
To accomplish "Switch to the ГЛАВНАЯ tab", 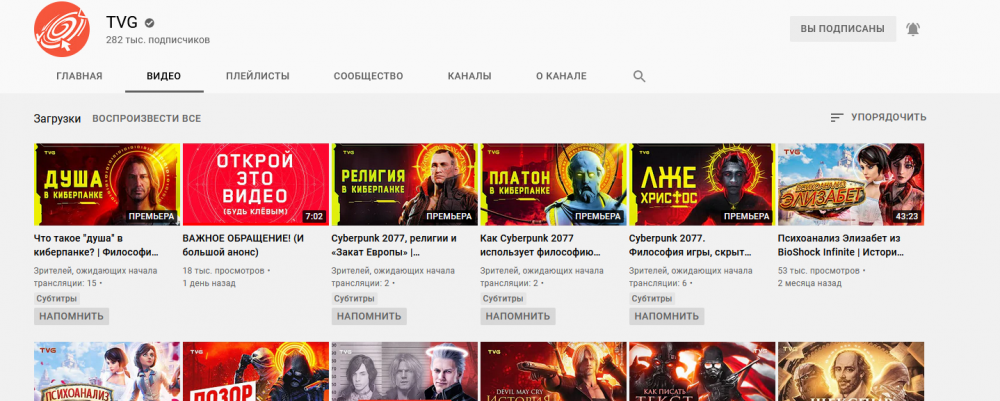I will click(79, 76).
